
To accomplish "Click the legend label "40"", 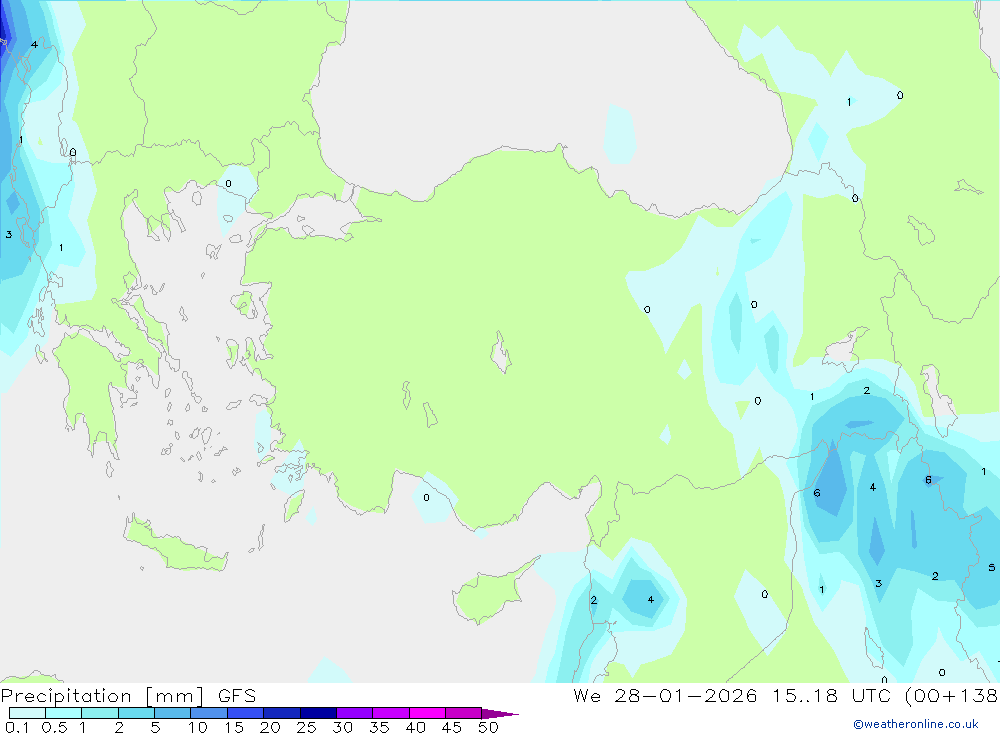I will click(x=416, y=727).
